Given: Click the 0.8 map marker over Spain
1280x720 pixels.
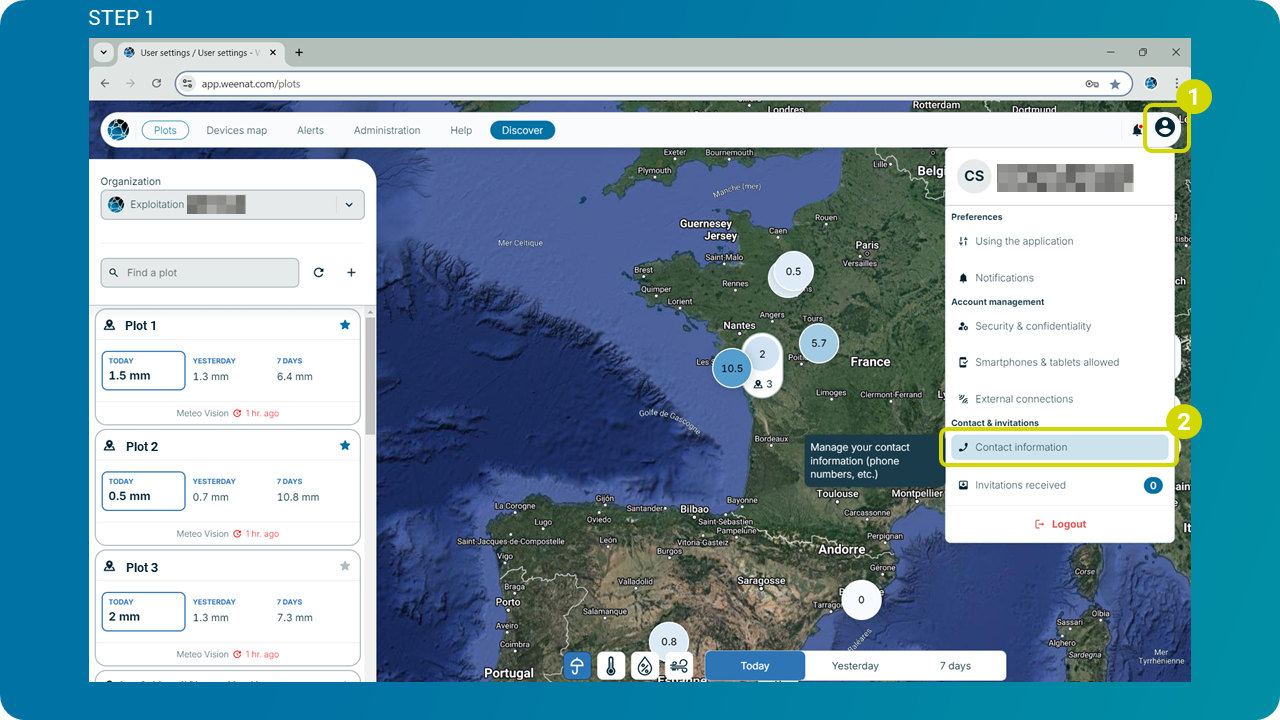Looking at the screenshot, I should 669,641.
